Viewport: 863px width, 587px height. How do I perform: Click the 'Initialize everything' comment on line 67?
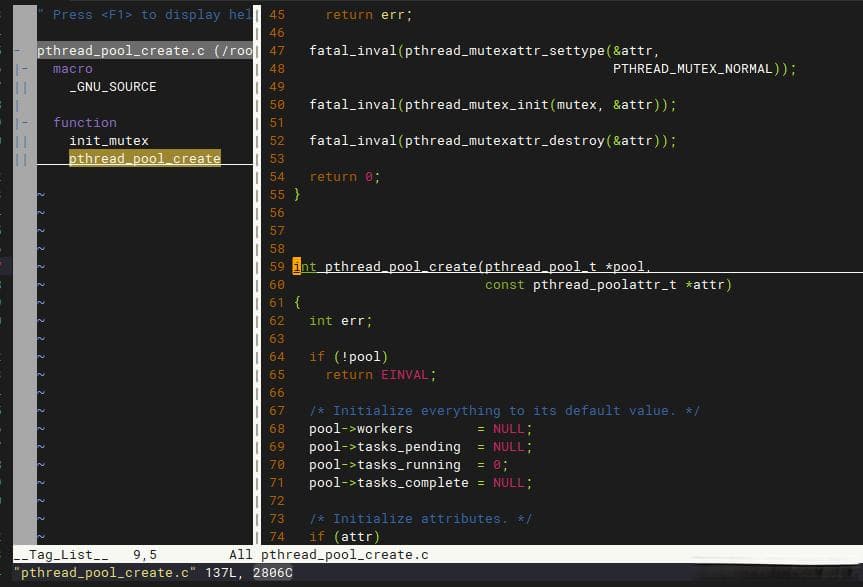pyautogui.click(x=504, y=411)
